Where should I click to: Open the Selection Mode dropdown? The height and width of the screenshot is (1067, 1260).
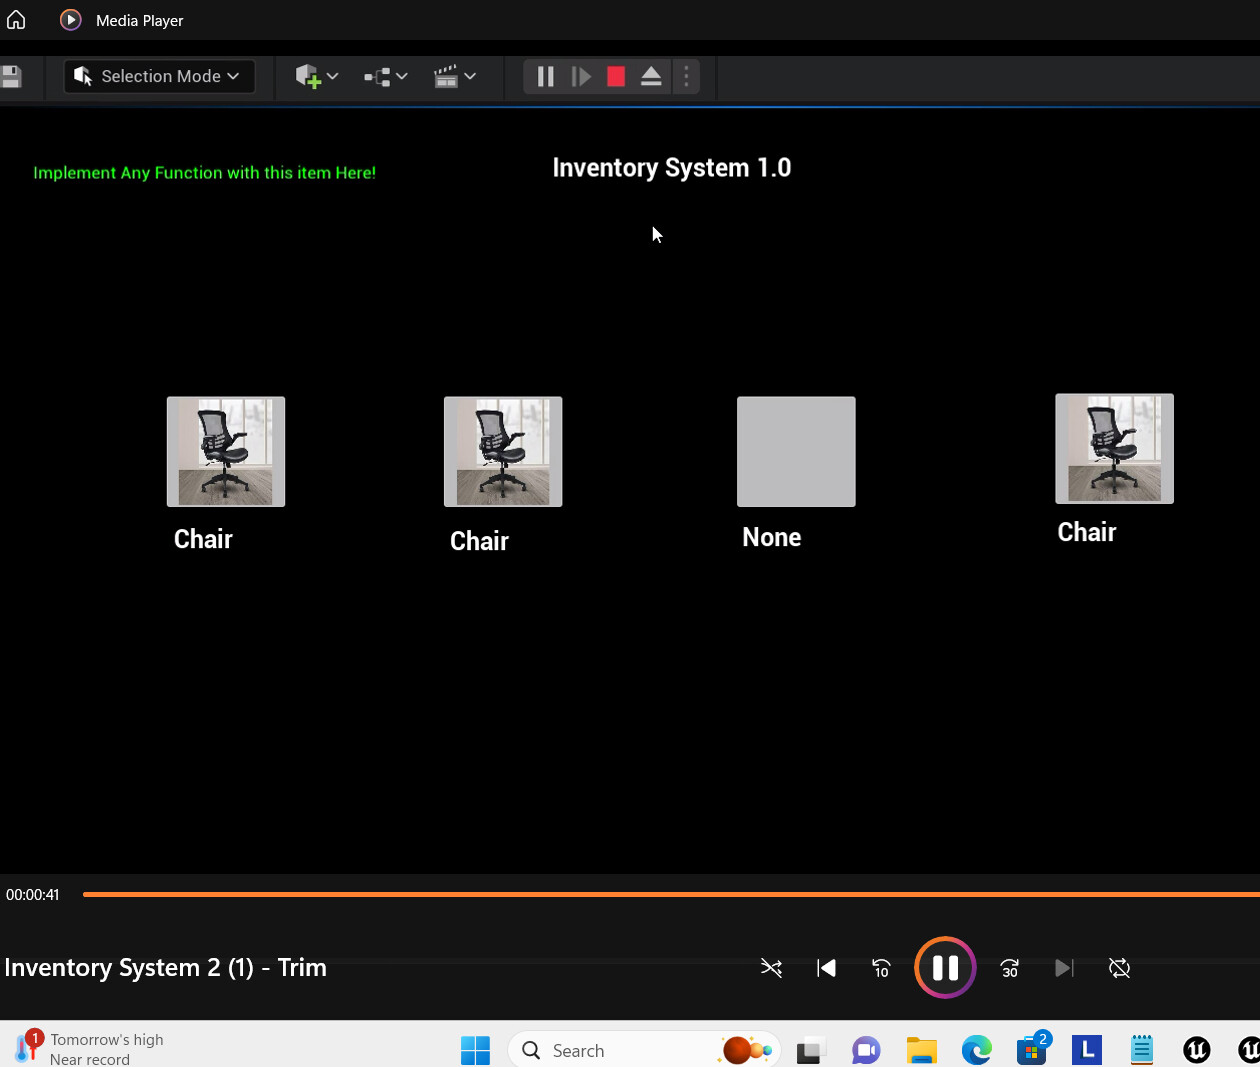pyautogui.click(x=158, y=76)
